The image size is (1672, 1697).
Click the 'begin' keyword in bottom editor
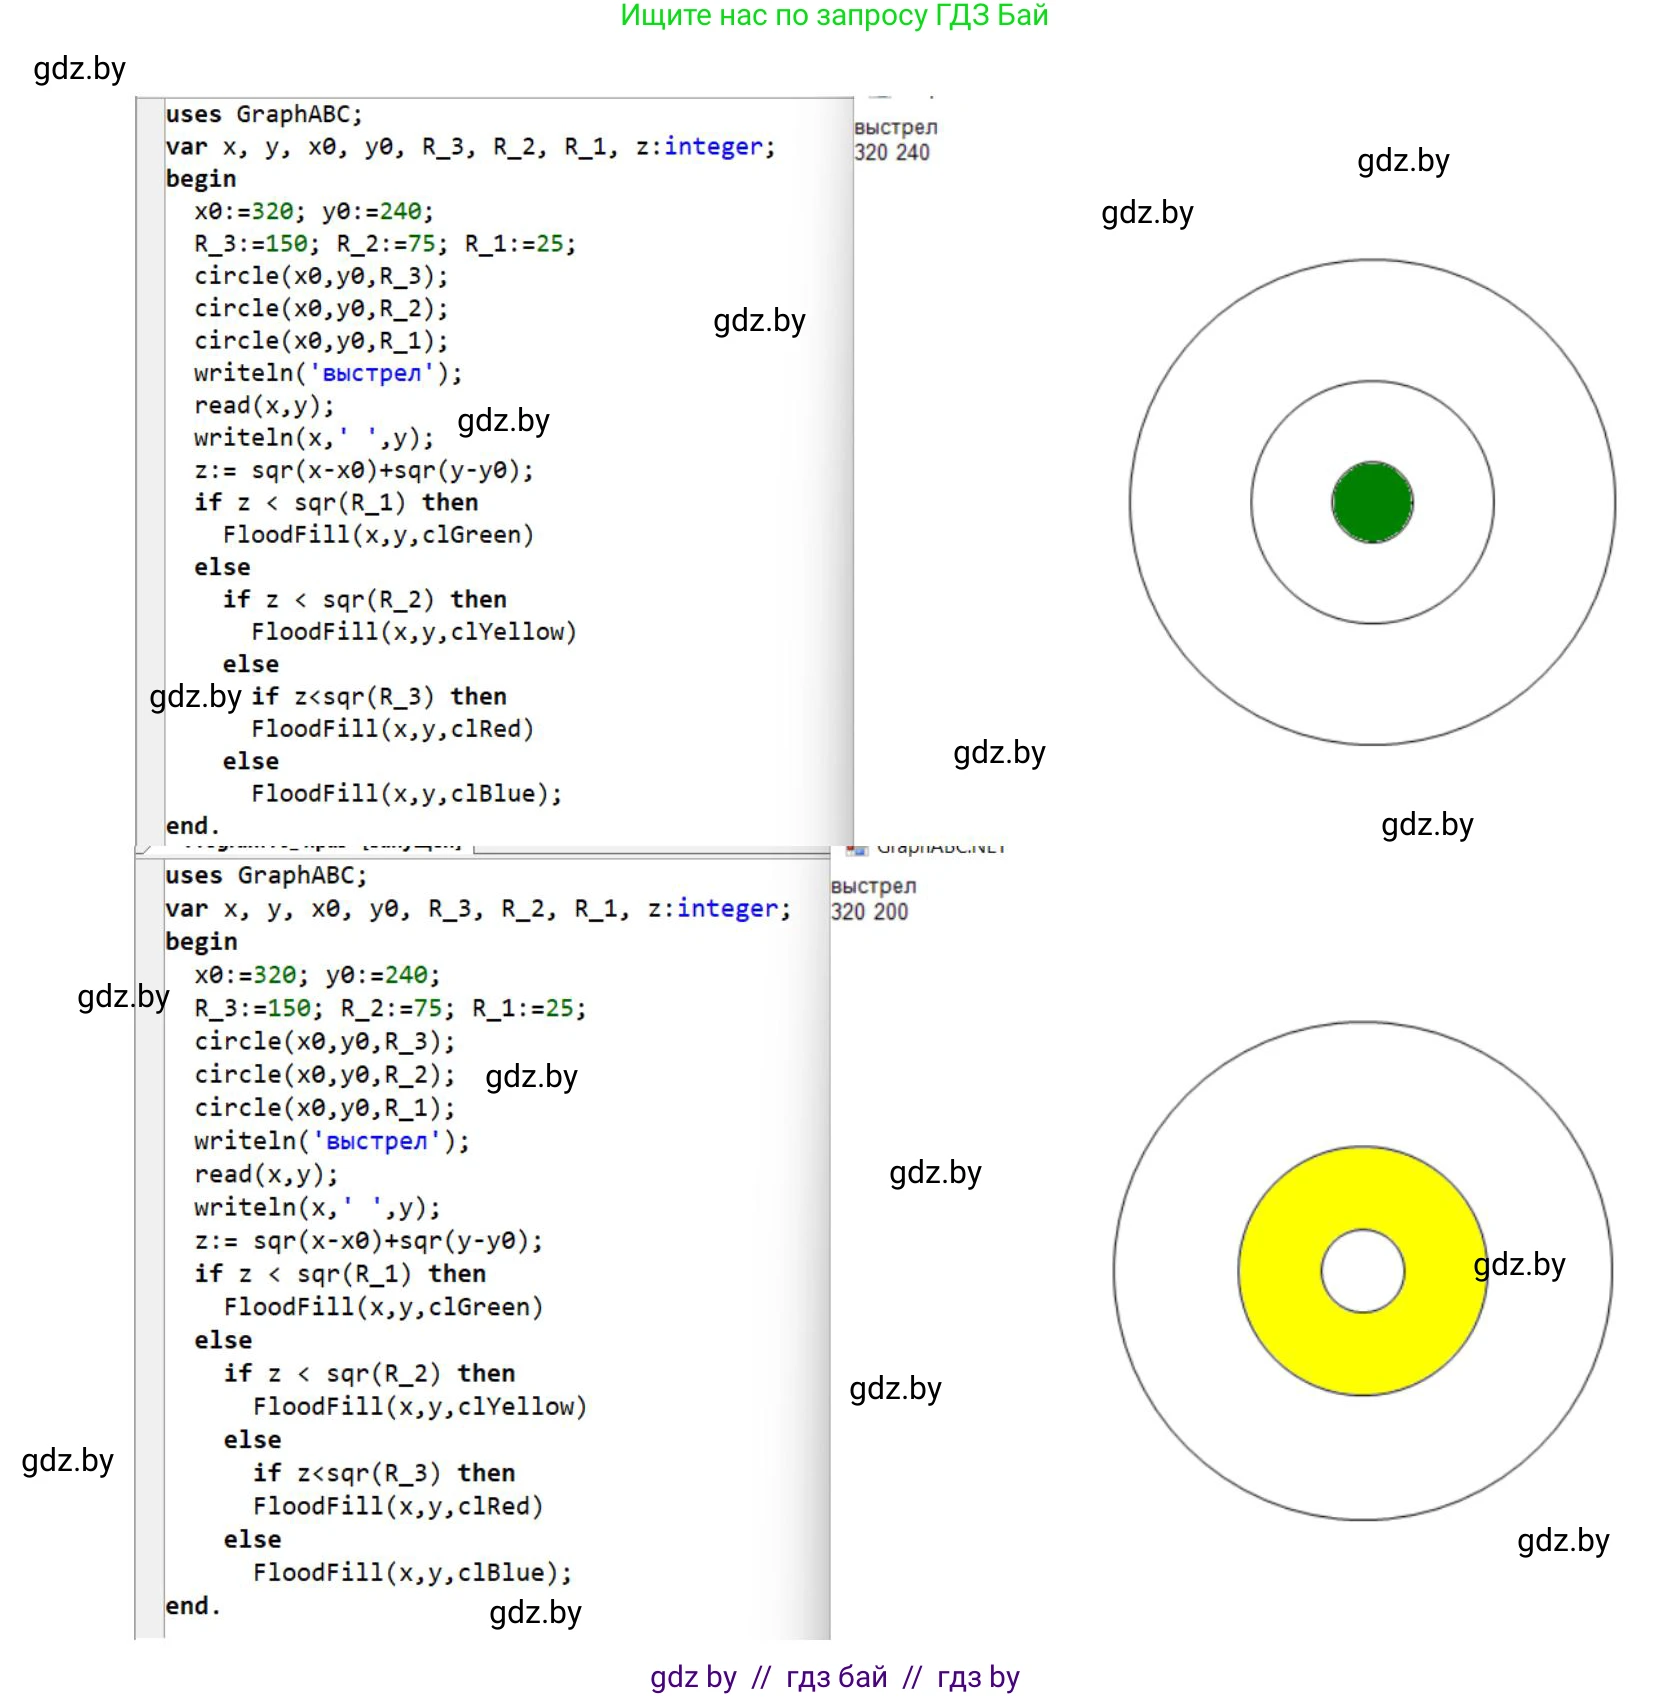point(201,941)
